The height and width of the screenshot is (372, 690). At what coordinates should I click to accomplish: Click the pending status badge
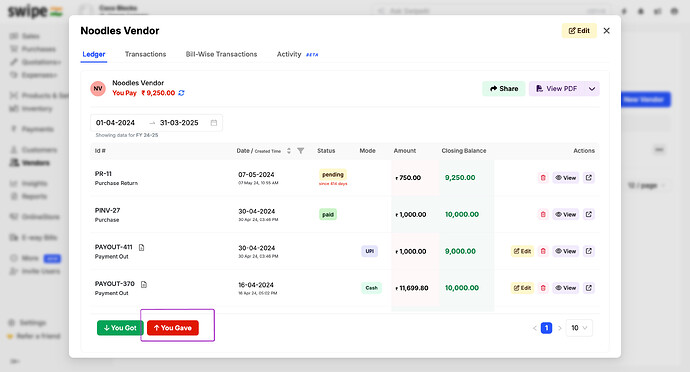coord(333,174)
